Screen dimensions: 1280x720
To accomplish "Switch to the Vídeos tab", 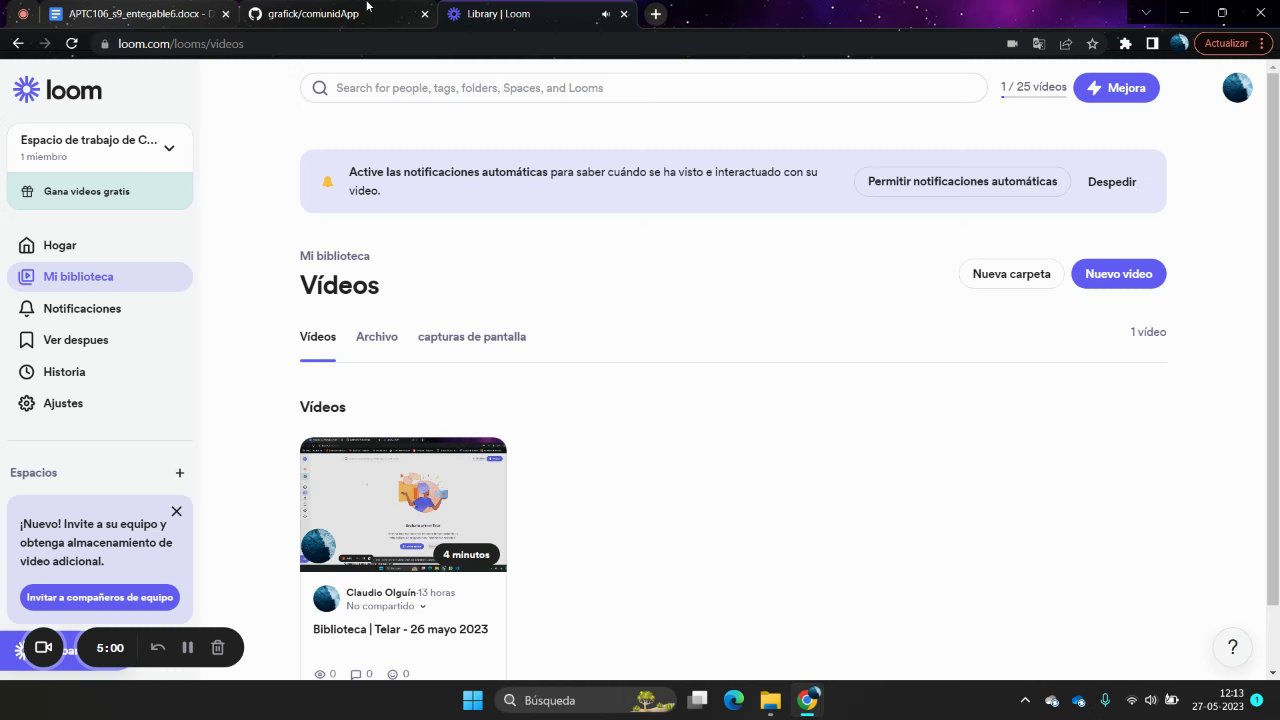I will pos(318,337).
